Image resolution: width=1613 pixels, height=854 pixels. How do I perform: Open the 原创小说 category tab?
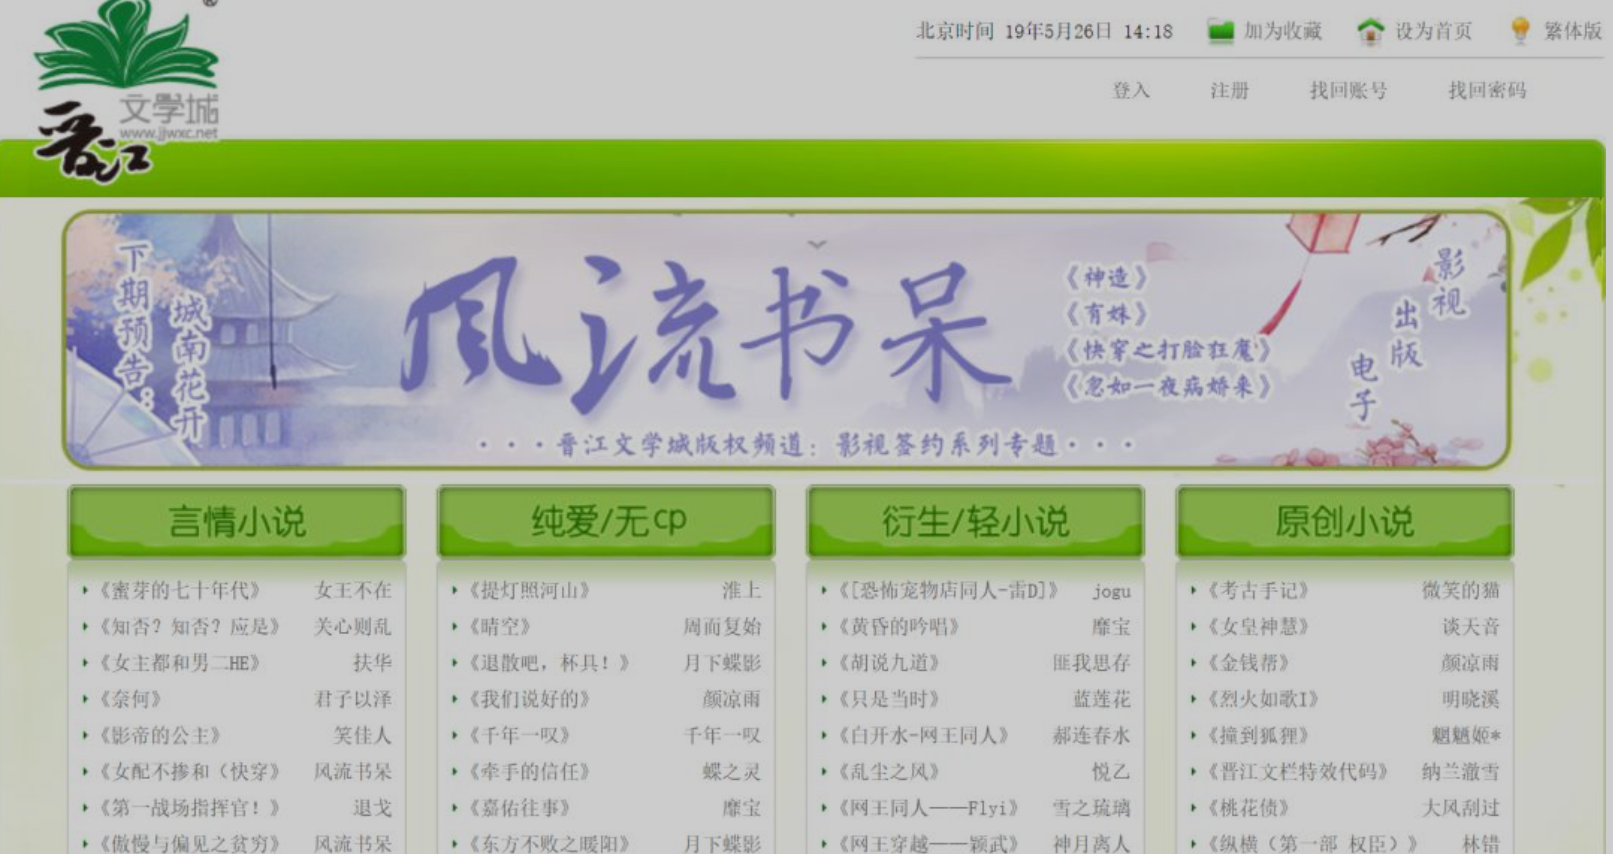coord(1344,521)
